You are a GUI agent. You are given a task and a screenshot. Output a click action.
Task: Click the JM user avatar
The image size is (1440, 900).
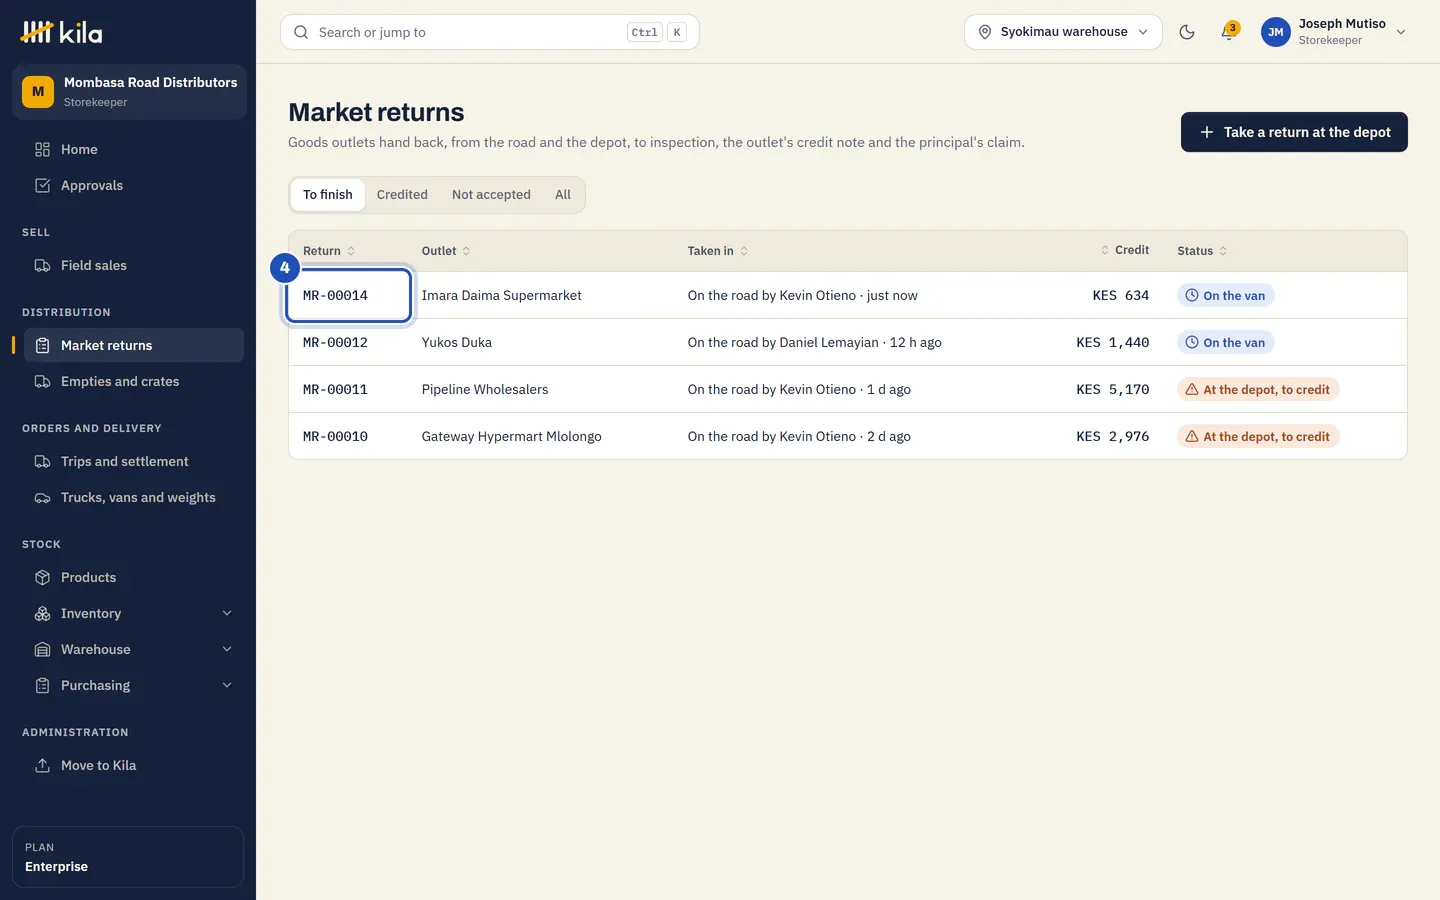1275,32
